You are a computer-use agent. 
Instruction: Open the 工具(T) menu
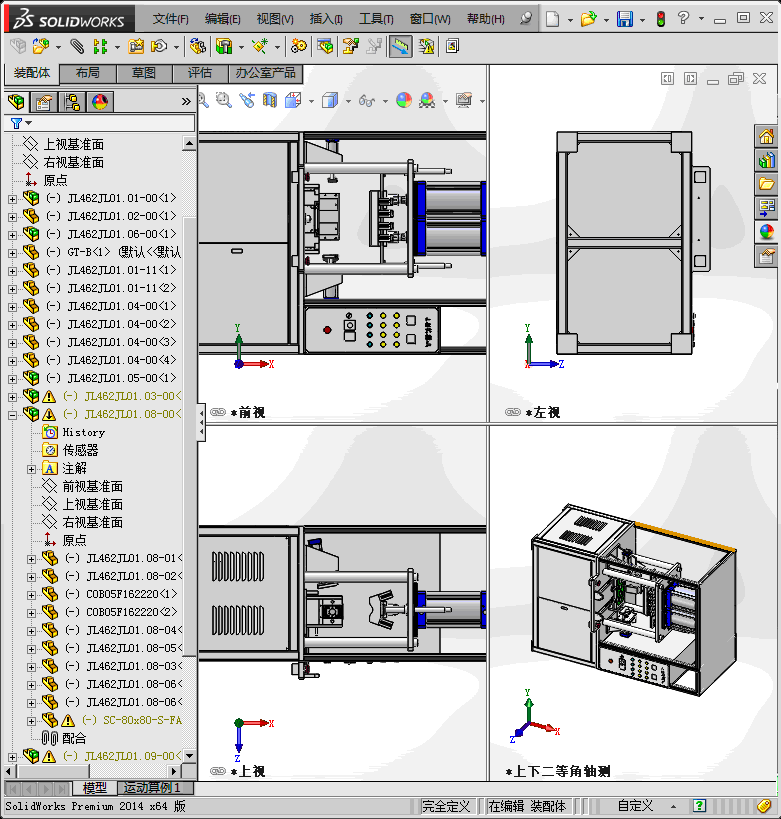(x=376, y=19)
